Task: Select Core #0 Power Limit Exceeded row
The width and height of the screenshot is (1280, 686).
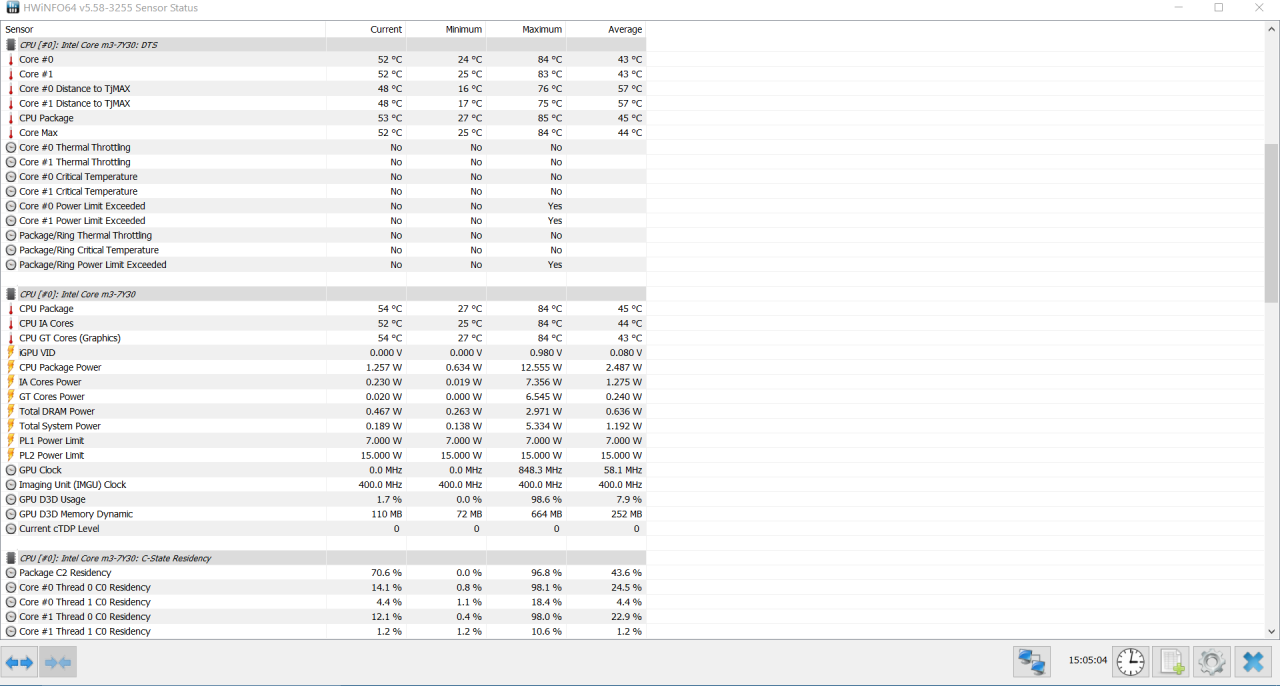Action: tap(323, 206)
